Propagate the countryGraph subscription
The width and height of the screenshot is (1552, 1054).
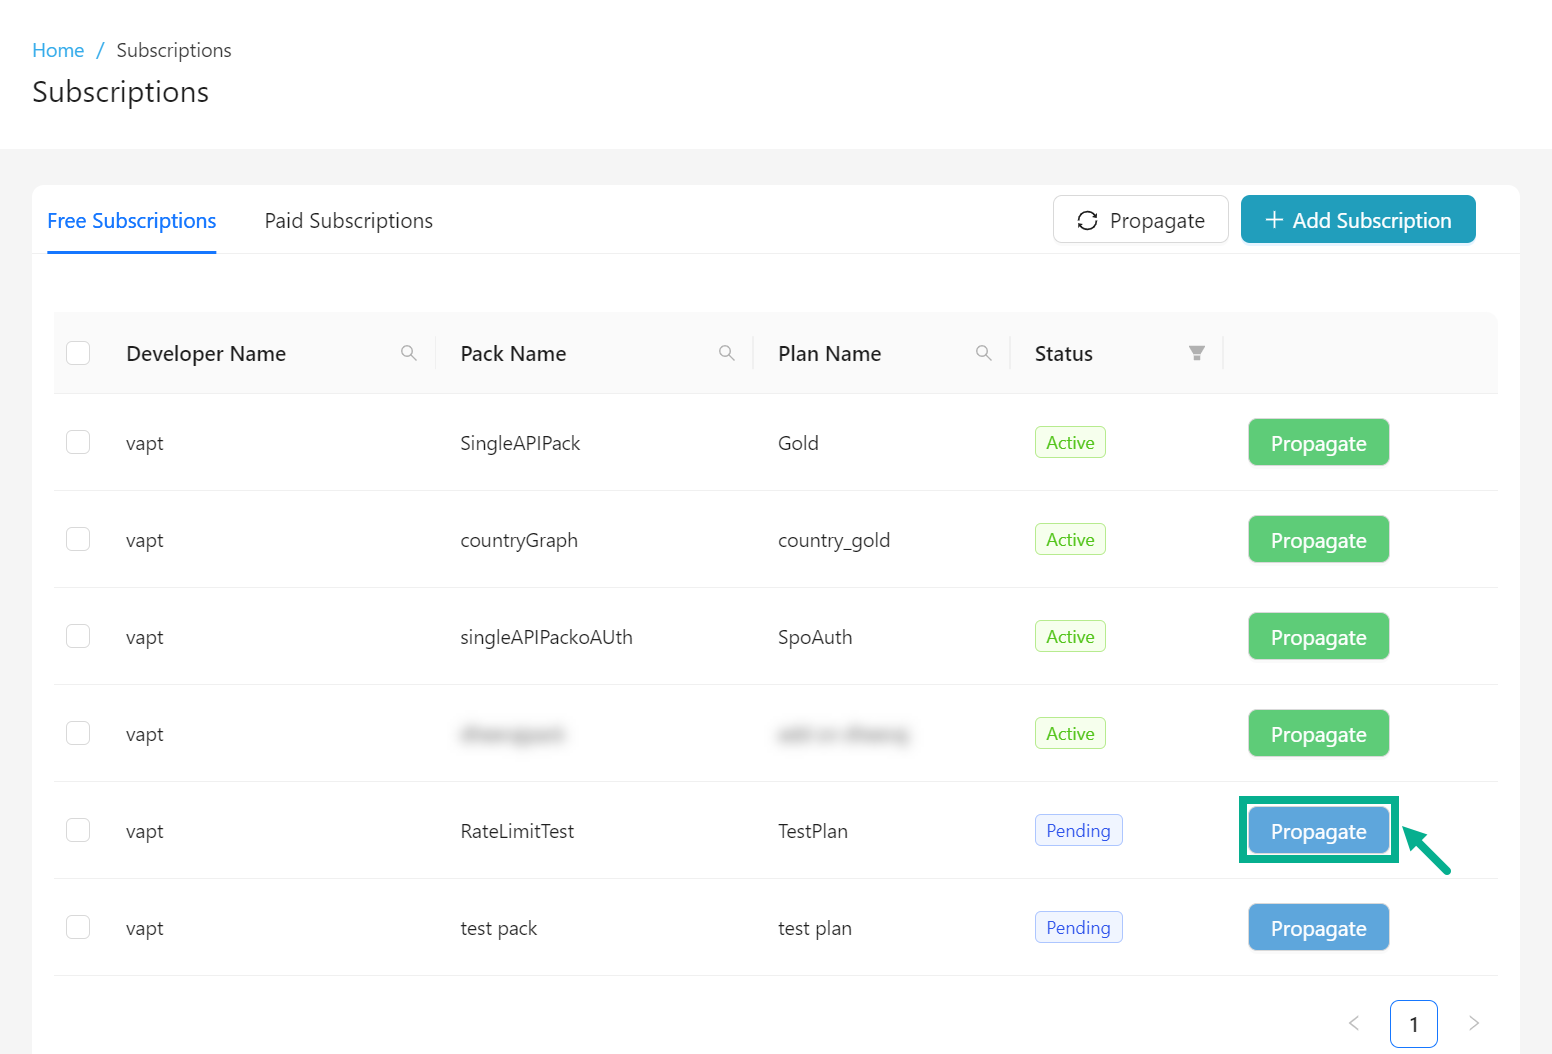pyautogui.click(x=1317, y=540)
